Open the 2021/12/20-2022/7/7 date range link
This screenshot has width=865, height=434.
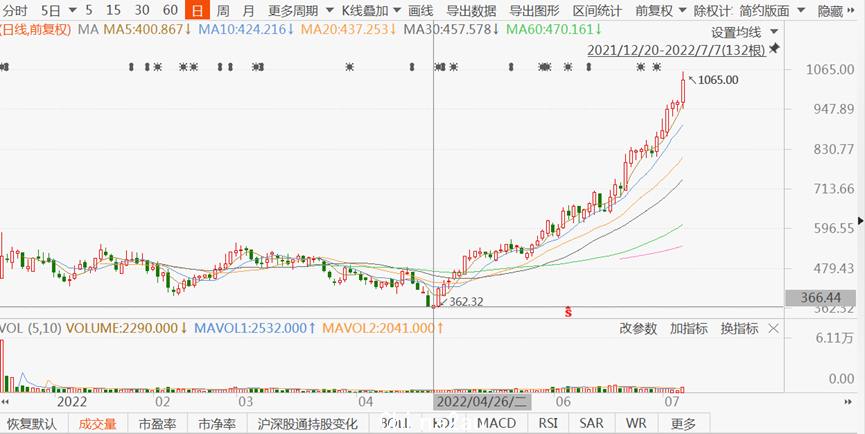coord(676,50)
